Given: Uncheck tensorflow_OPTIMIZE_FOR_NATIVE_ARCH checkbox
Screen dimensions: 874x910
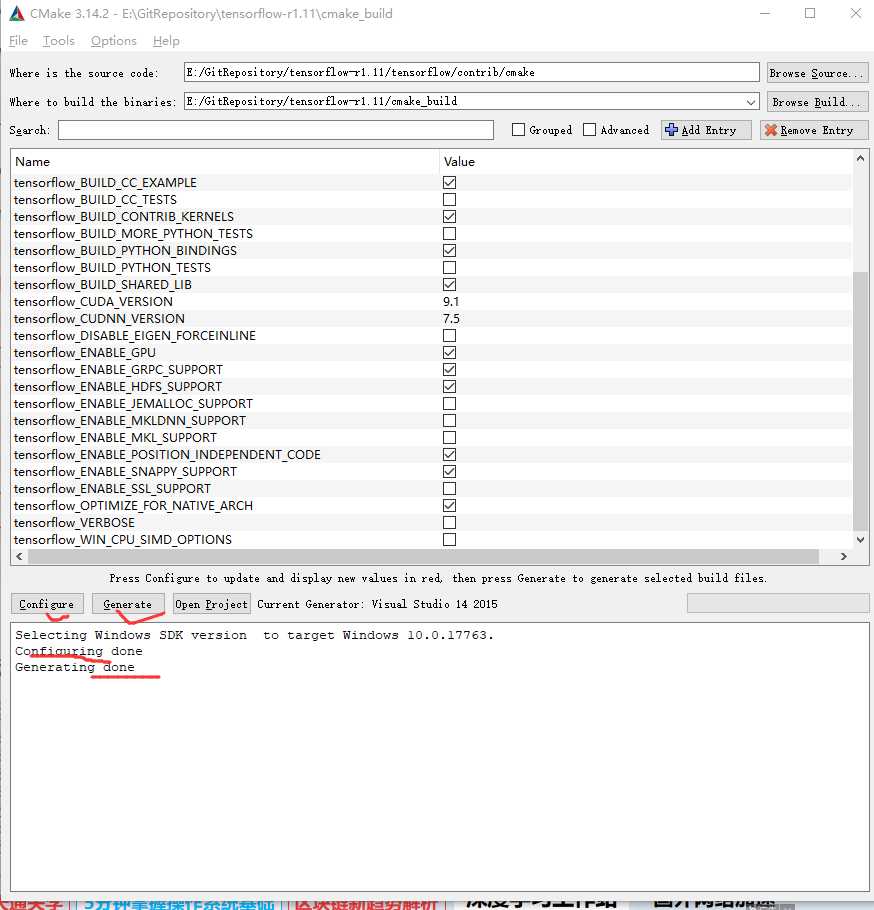Looking at the screenshot, I should [449, 505].
